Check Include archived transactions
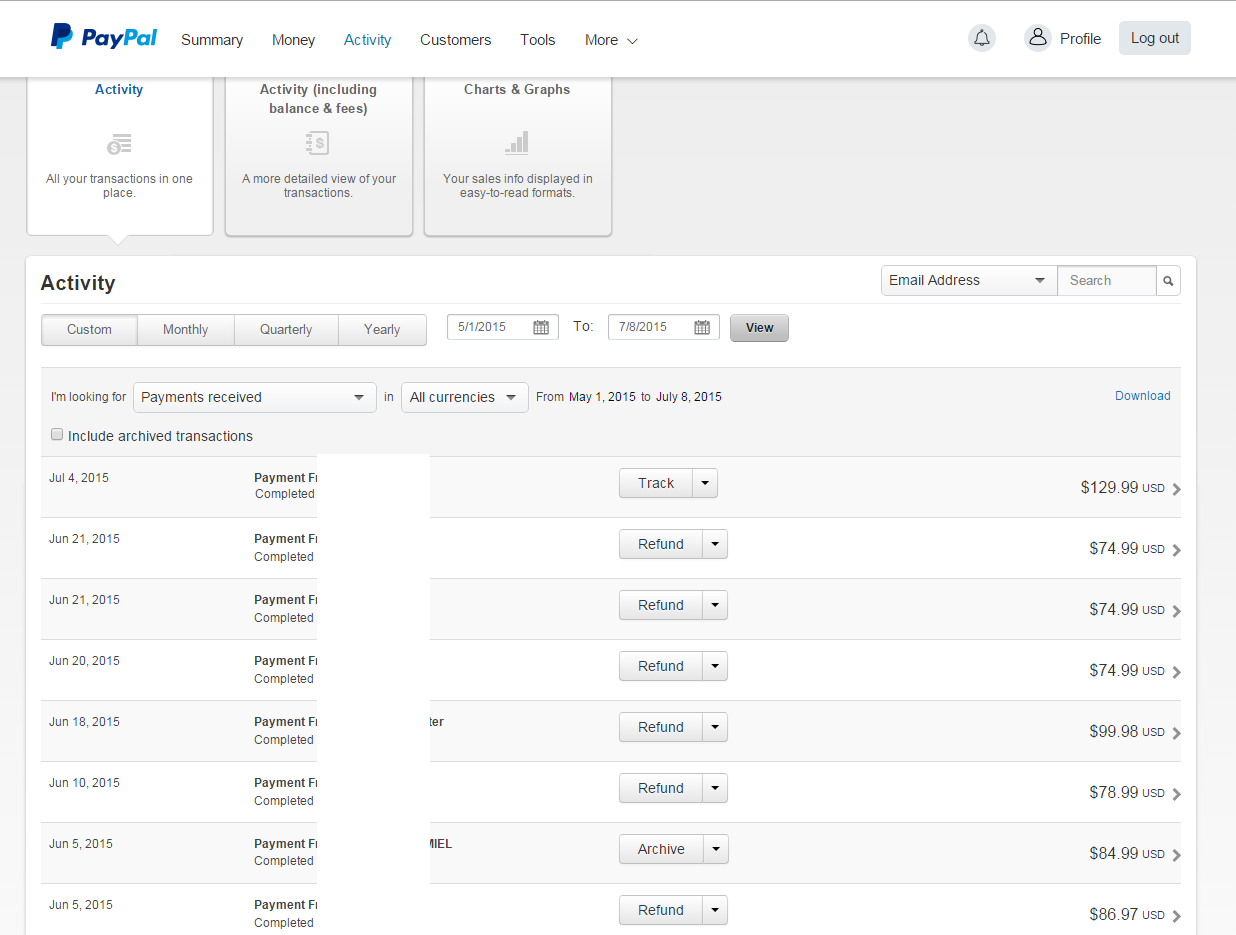 [57, 435]
